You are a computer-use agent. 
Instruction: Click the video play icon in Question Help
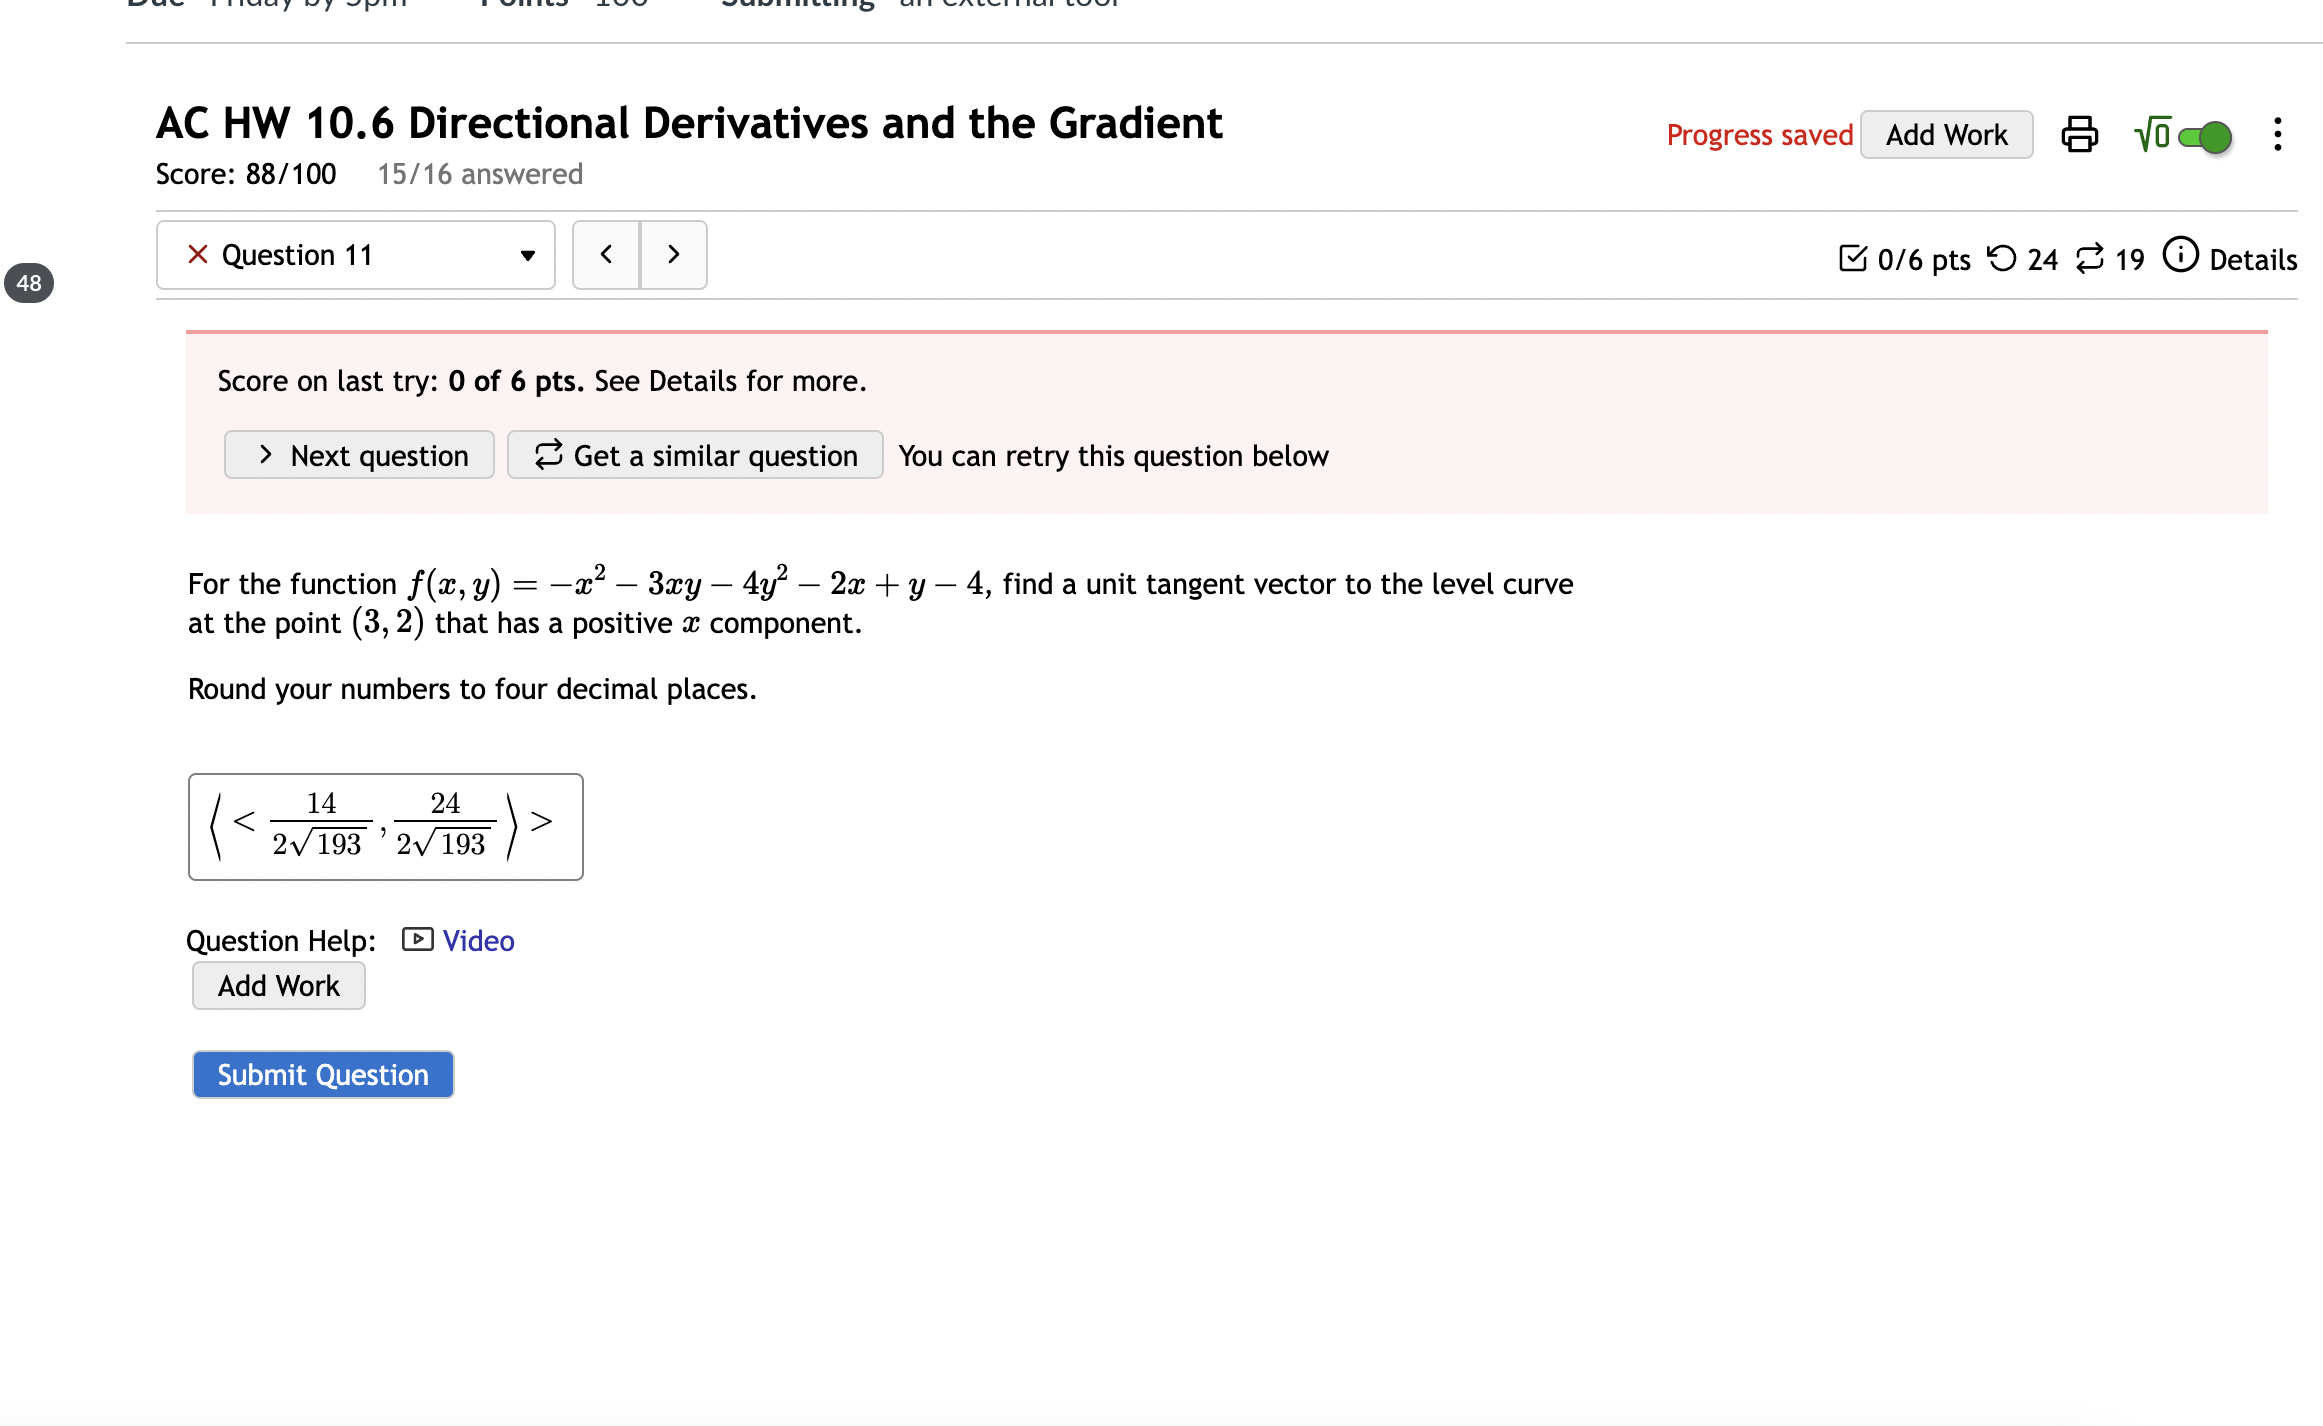pyautogui.click(x=417, y=940)
